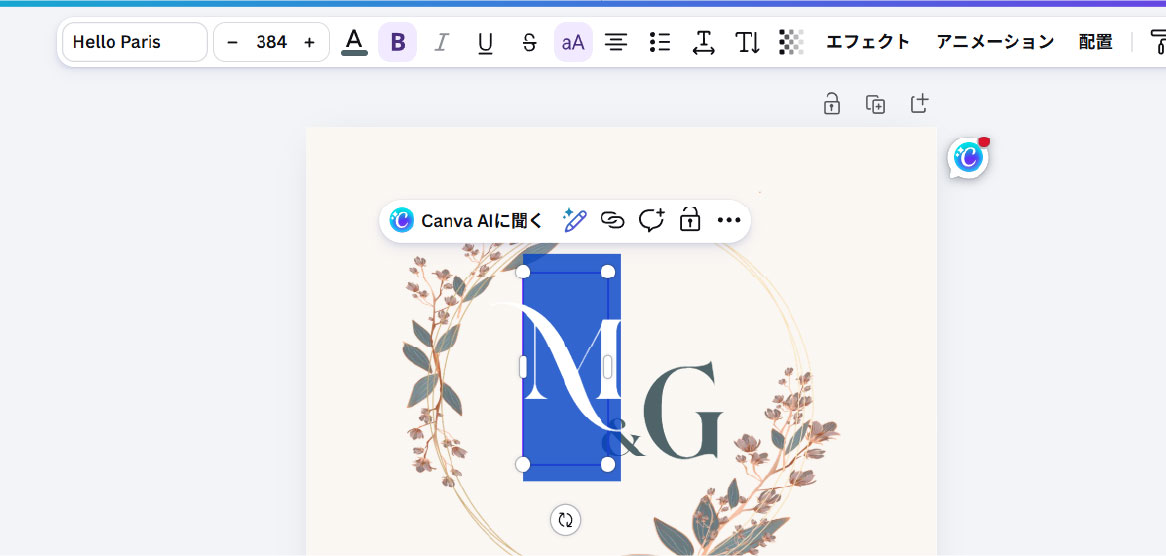The height and width of the screenshot is (556, 1166).
Task: Click the bottom-right corner handle of the selection
Action: [608, 465]
